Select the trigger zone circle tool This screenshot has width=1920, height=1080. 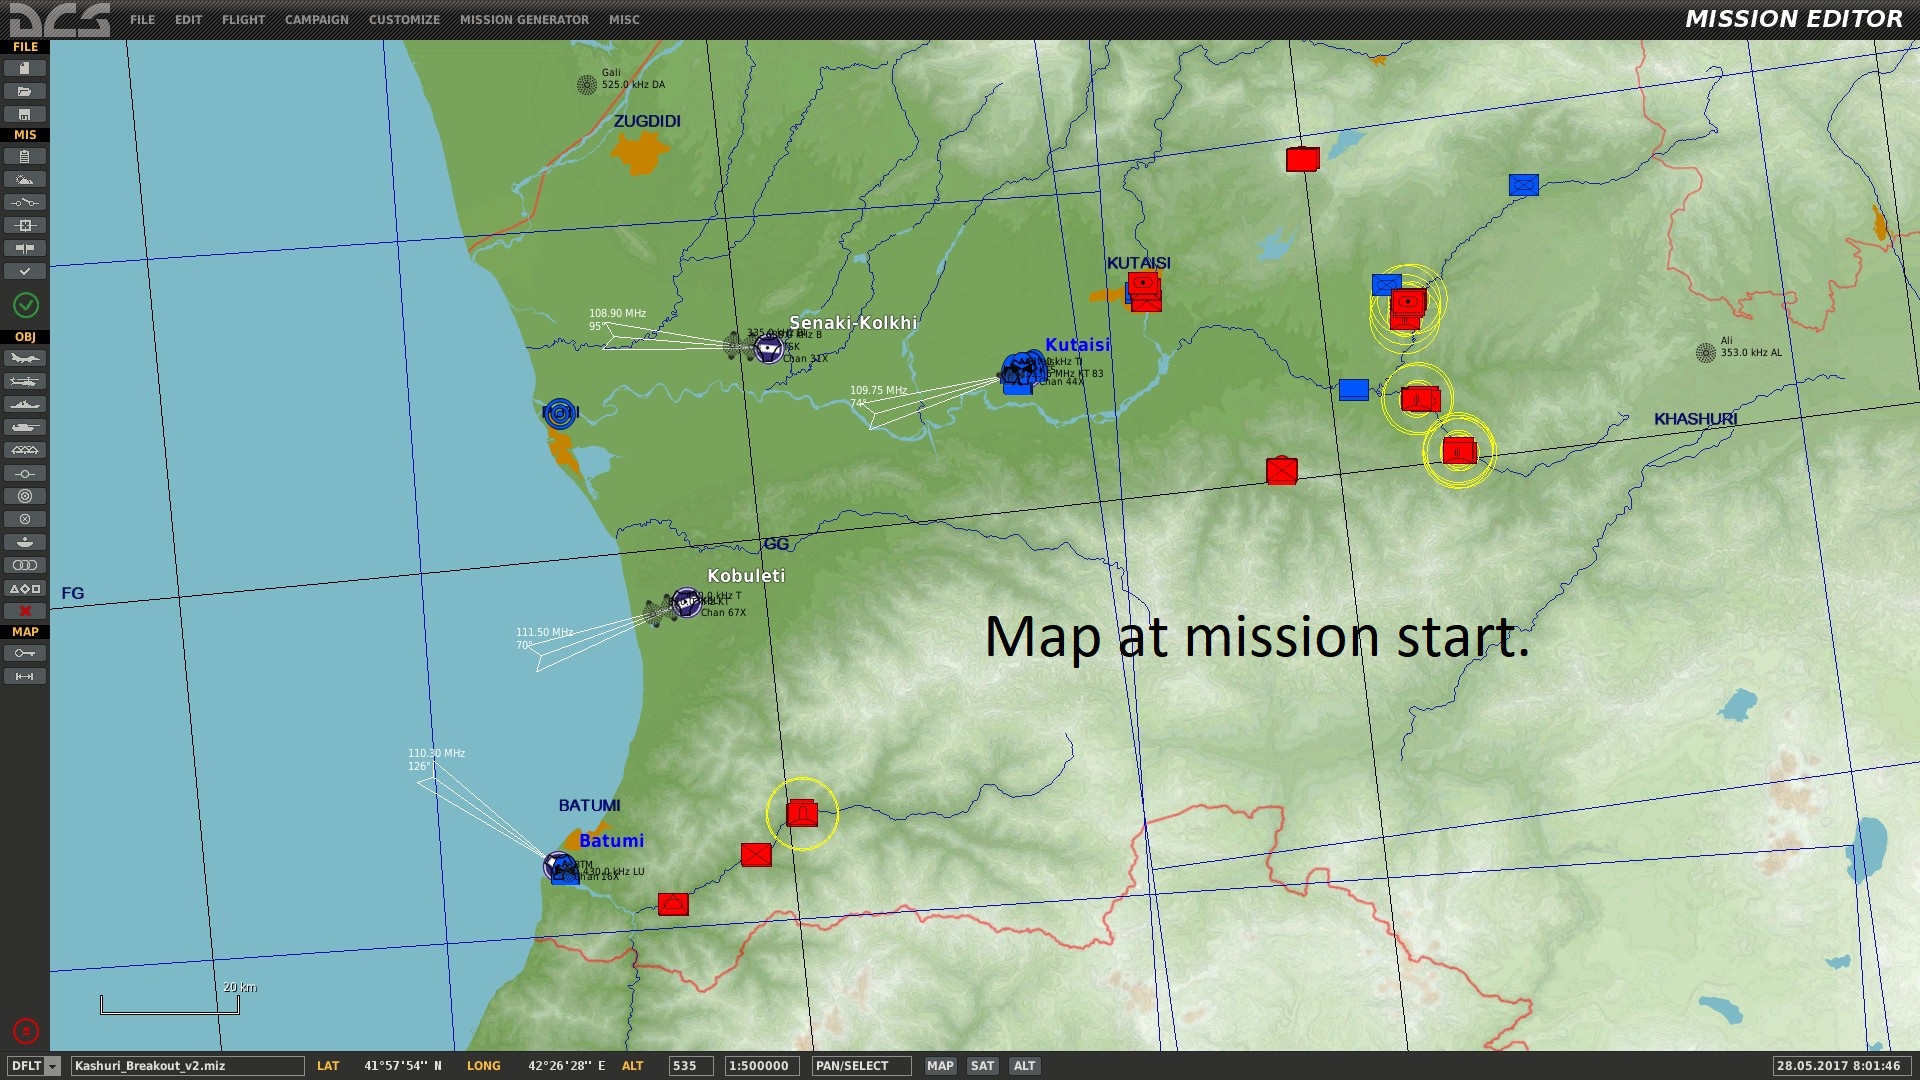point(25,496)
